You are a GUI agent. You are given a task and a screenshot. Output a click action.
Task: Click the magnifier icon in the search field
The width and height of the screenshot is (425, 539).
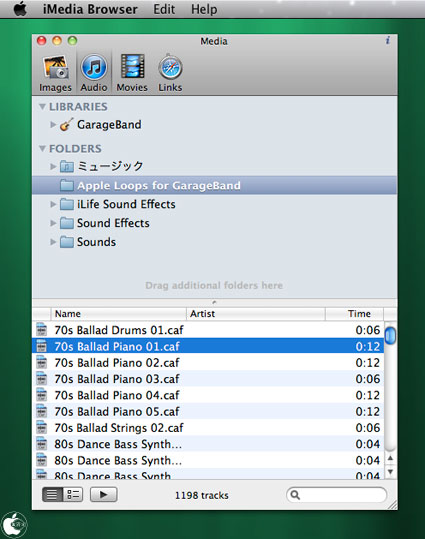295,495
